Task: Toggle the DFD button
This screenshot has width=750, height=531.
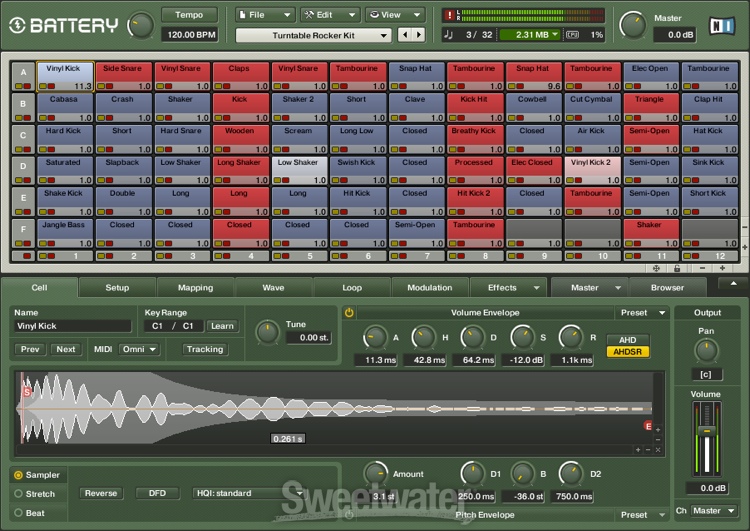Action: pos(157,493)
